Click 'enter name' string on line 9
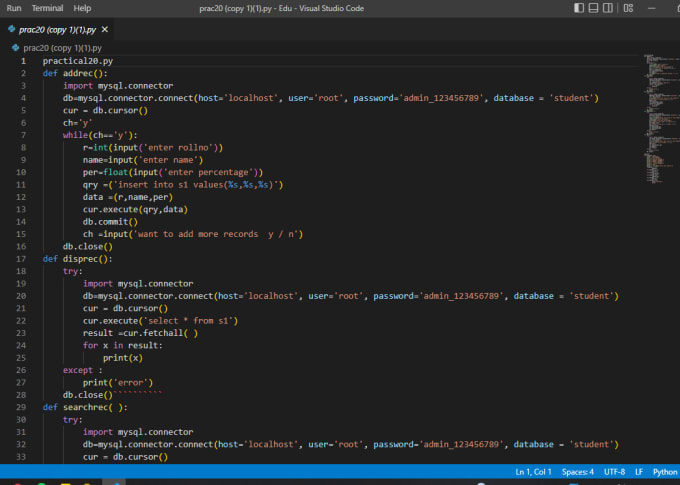The height and width of the screenshot is (485, 680). (x=168, y=160)
